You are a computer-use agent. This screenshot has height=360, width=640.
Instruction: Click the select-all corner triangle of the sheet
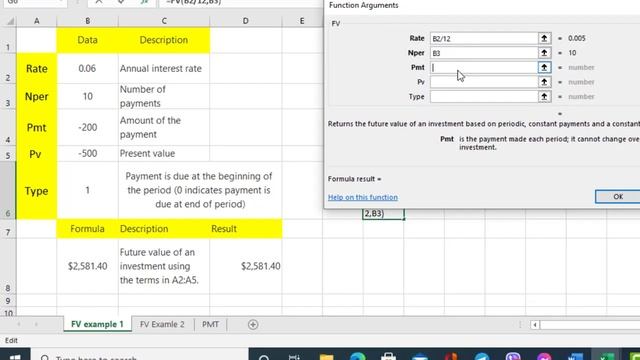tap(10, 21)
